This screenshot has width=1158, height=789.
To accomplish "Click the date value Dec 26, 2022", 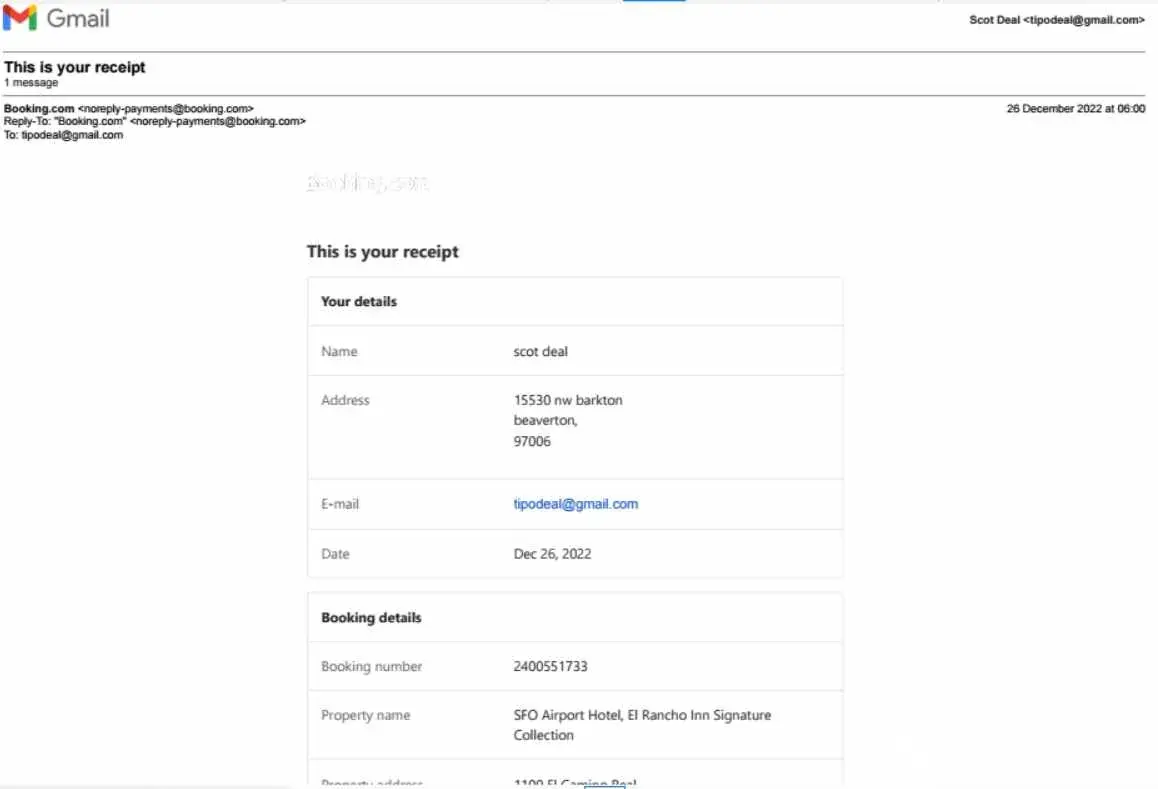I will click(552, 553).
